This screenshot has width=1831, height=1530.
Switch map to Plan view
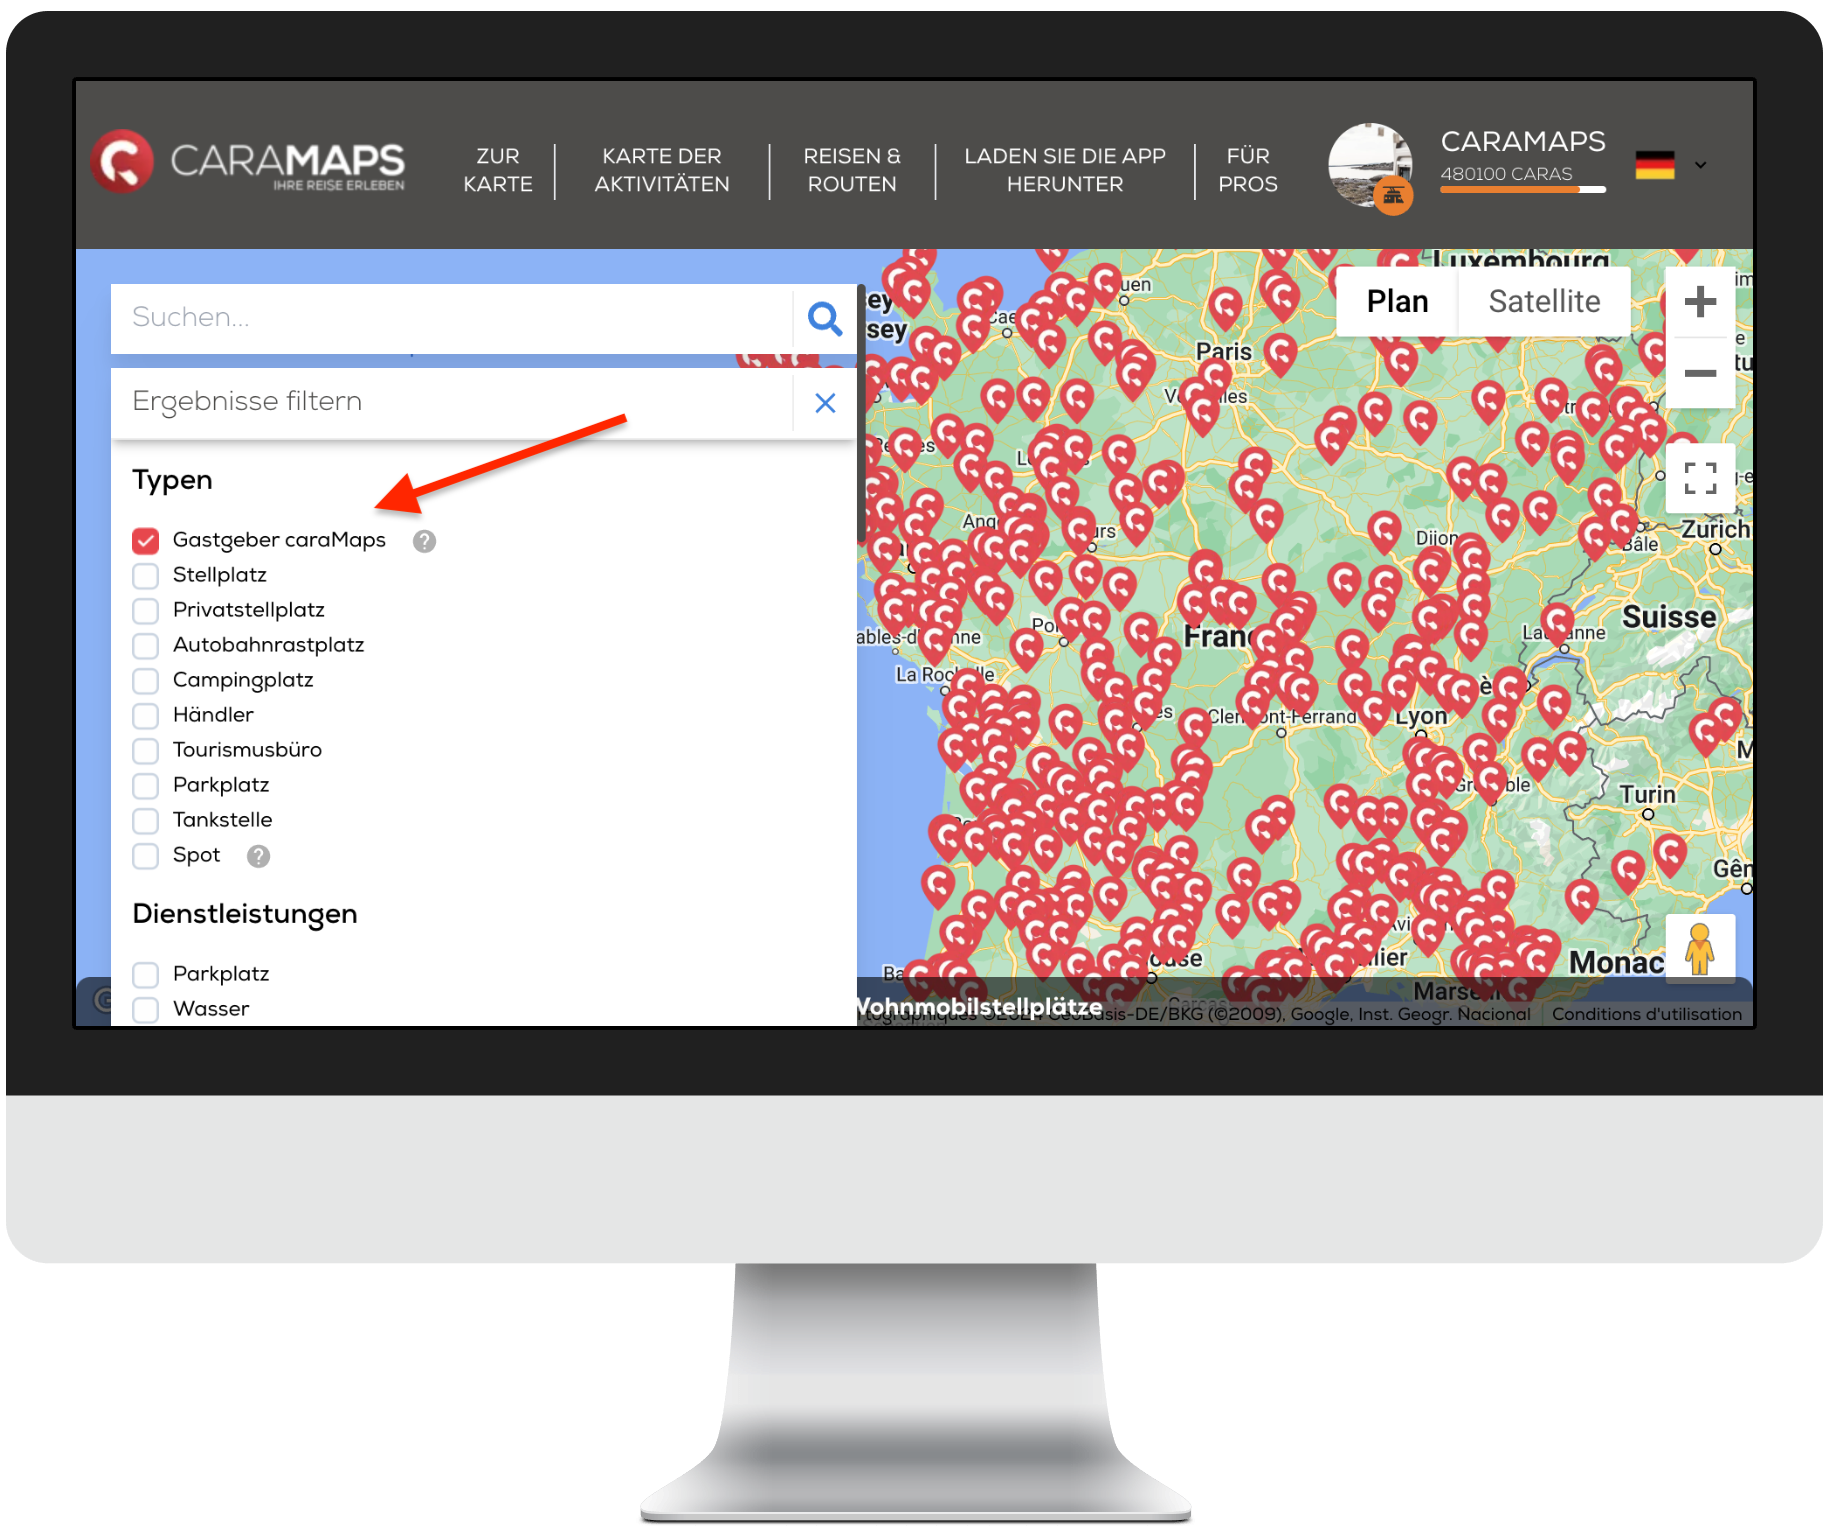(1397, 302)
